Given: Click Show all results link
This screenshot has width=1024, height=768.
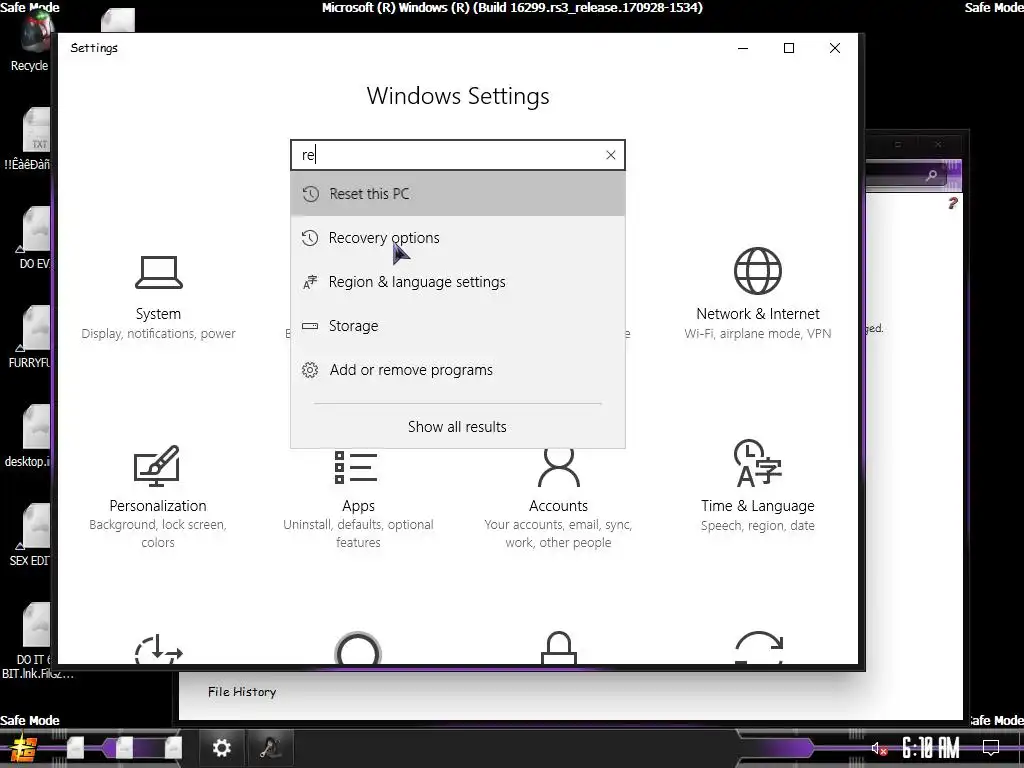Looking at the screenshot, I should tap(457, 426).
